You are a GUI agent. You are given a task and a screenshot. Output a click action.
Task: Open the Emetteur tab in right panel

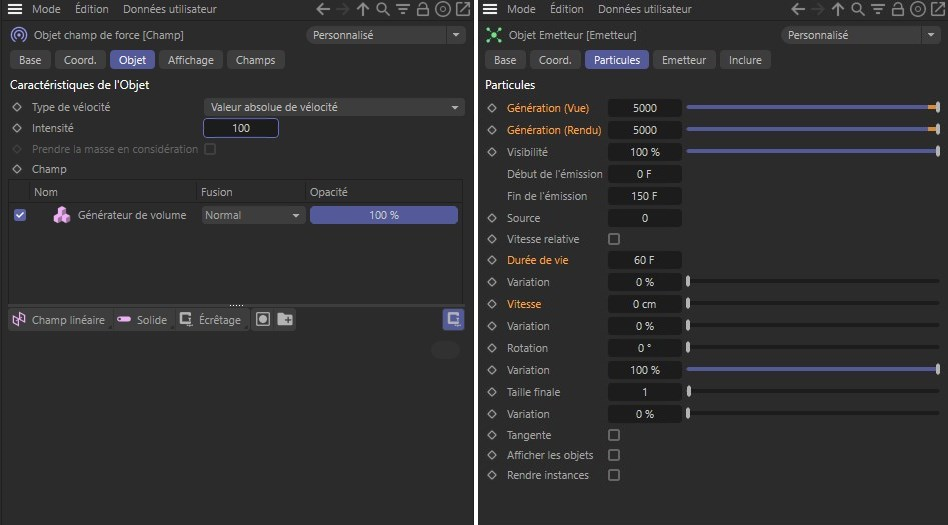pos(684,60)
